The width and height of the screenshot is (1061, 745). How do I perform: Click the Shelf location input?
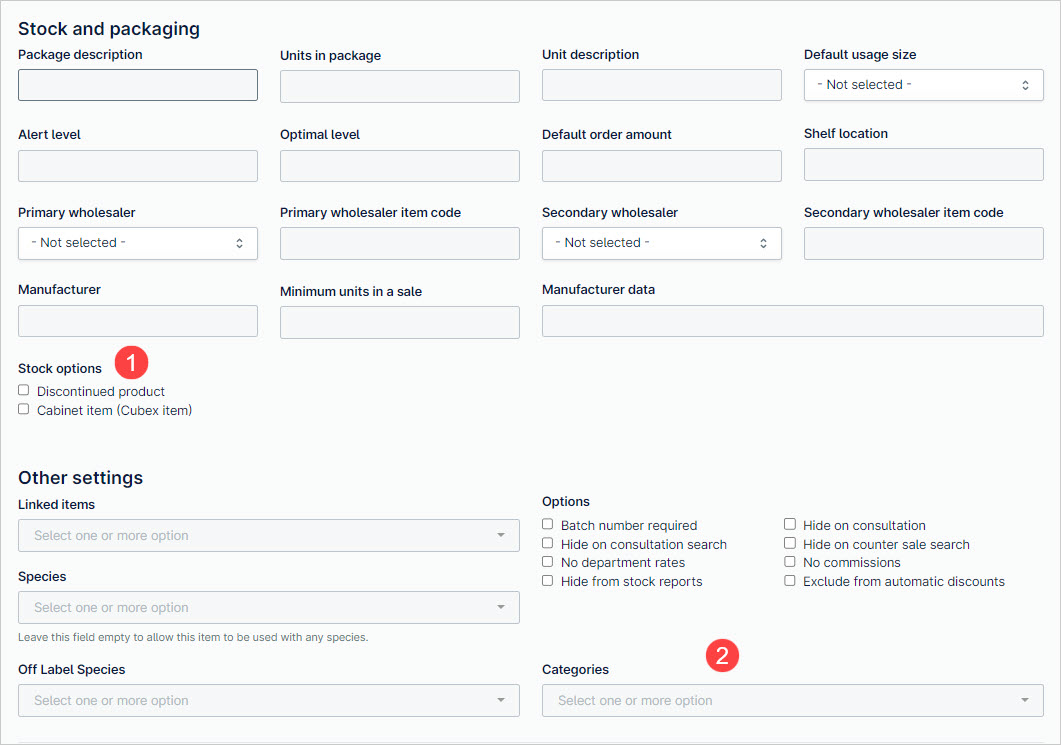924,164
